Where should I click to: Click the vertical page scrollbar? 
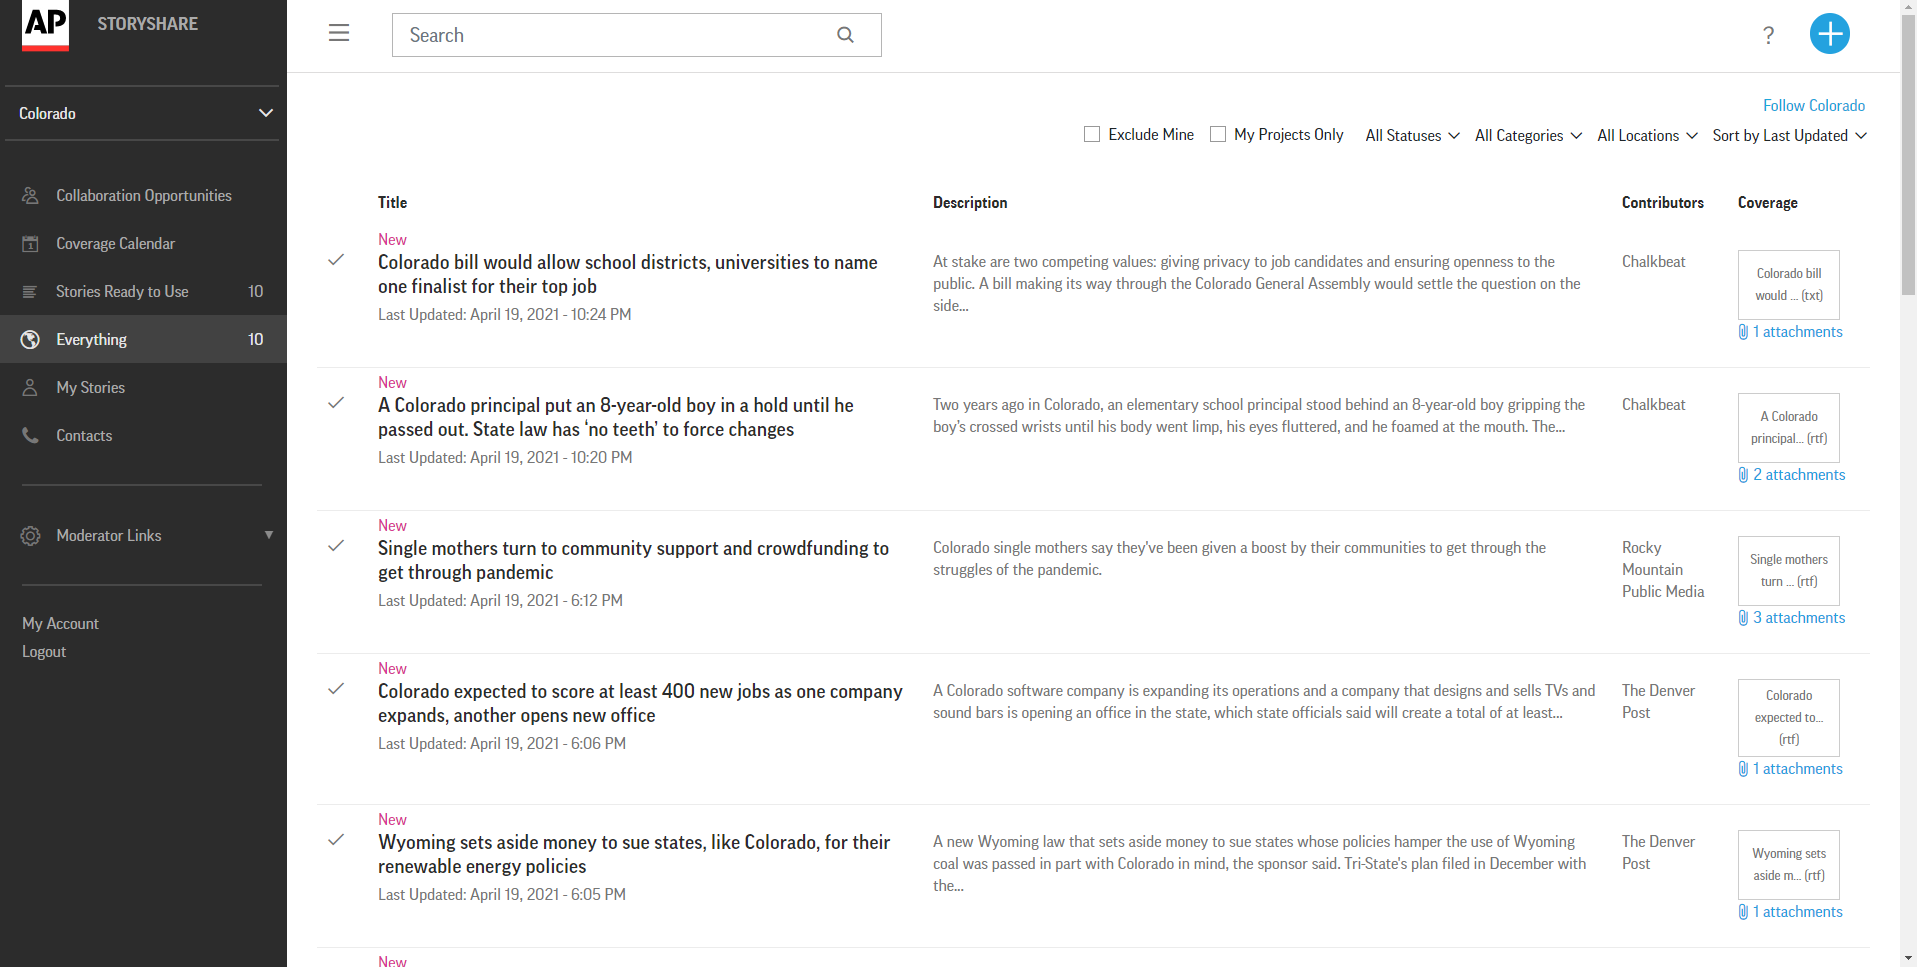(1908, 400)
